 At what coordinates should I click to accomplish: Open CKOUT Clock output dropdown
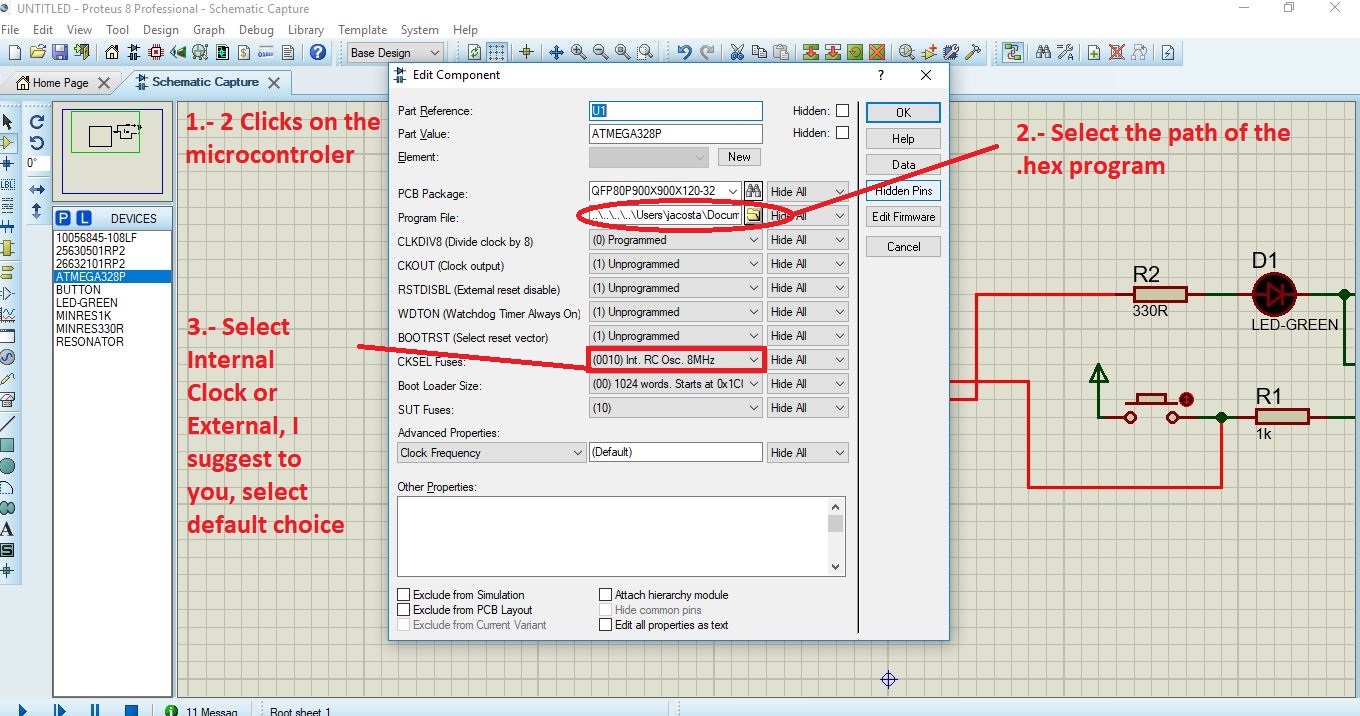[676, 264]
